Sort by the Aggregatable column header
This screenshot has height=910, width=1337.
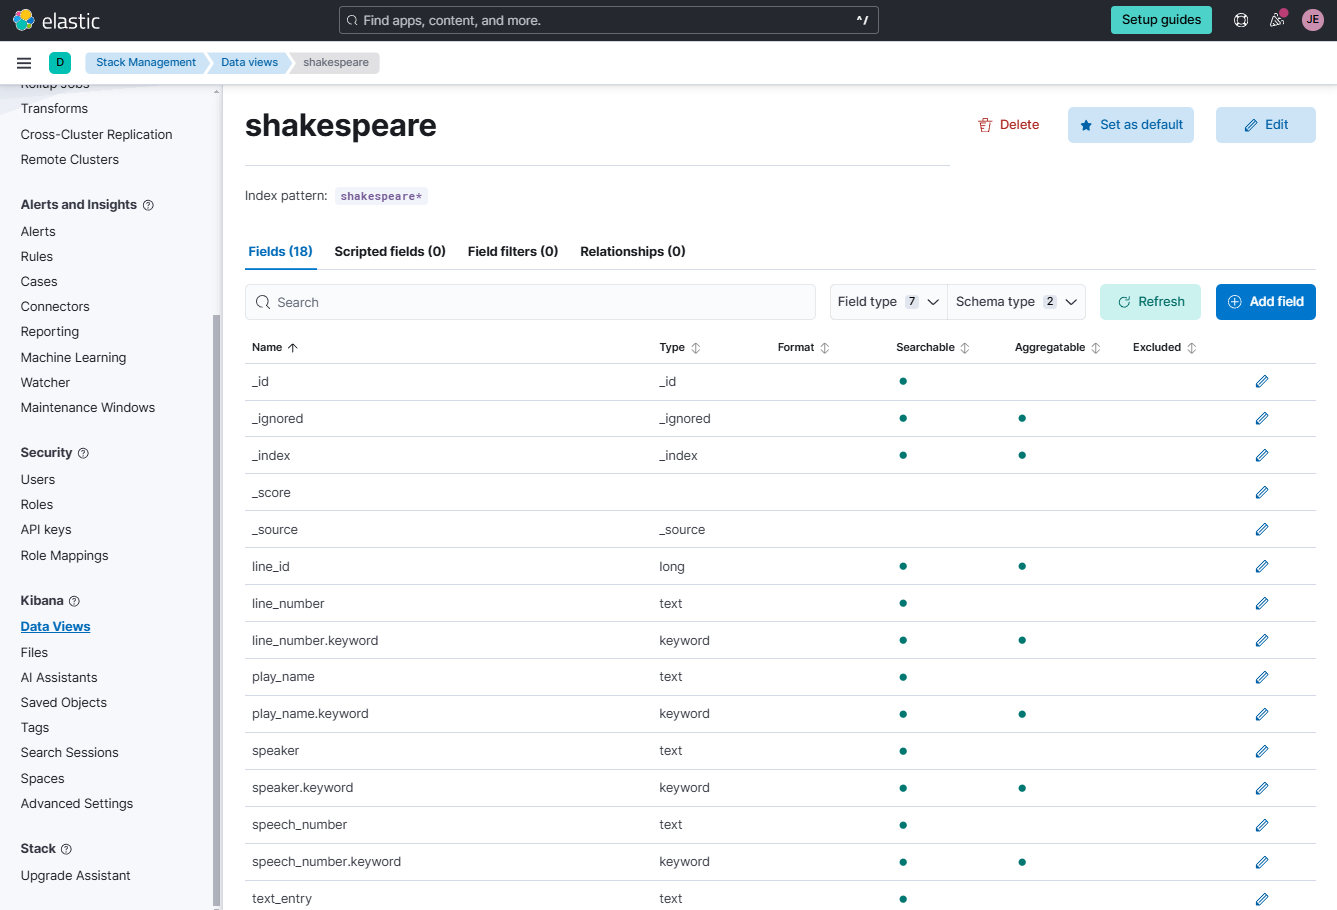pyautogui.click(x=1057, y=348)
